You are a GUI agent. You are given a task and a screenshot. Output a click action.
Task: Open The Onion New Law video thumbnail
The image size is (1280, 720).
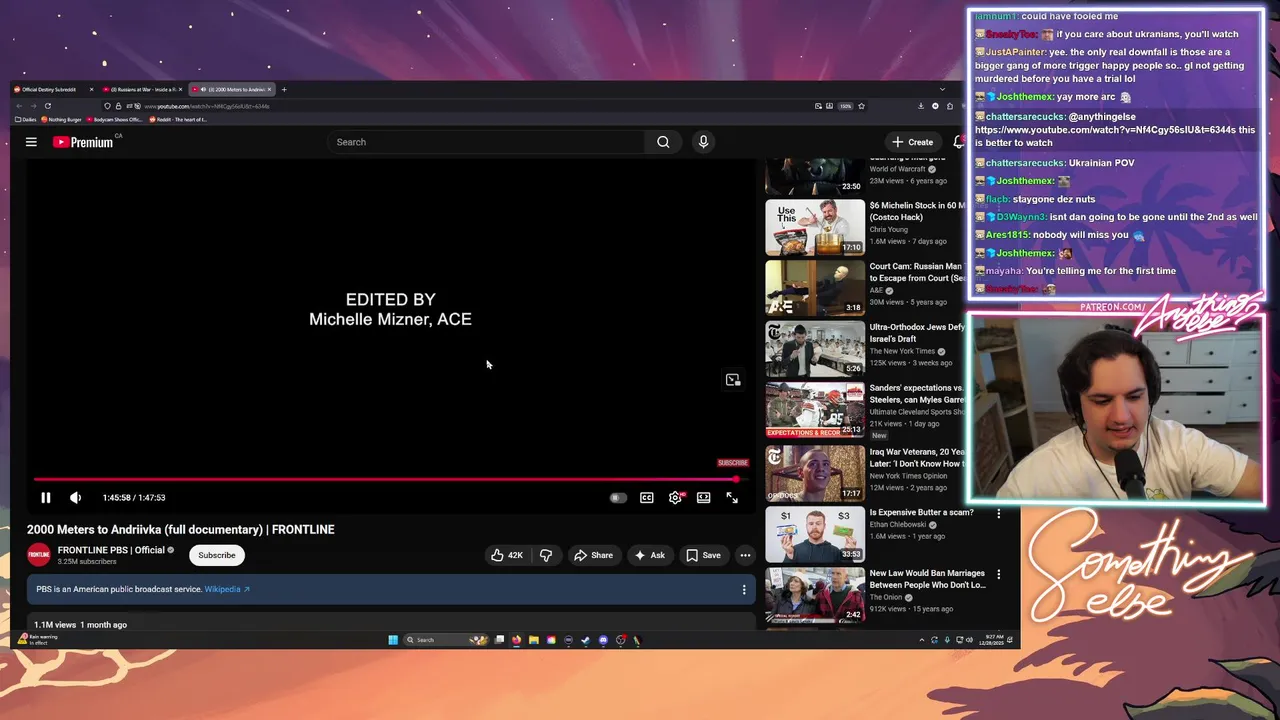(815, 595)
